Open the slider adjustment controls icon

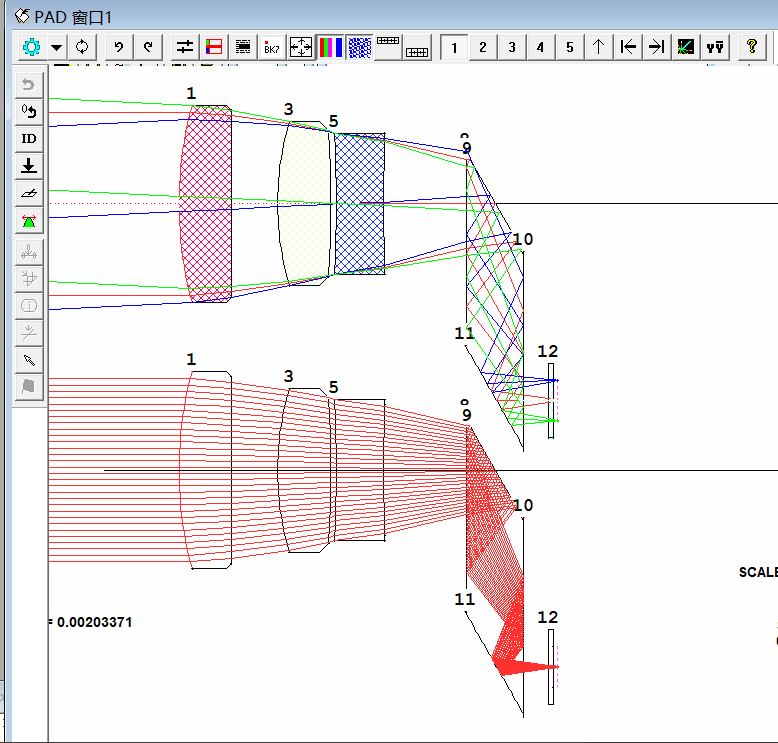[185, 47]
